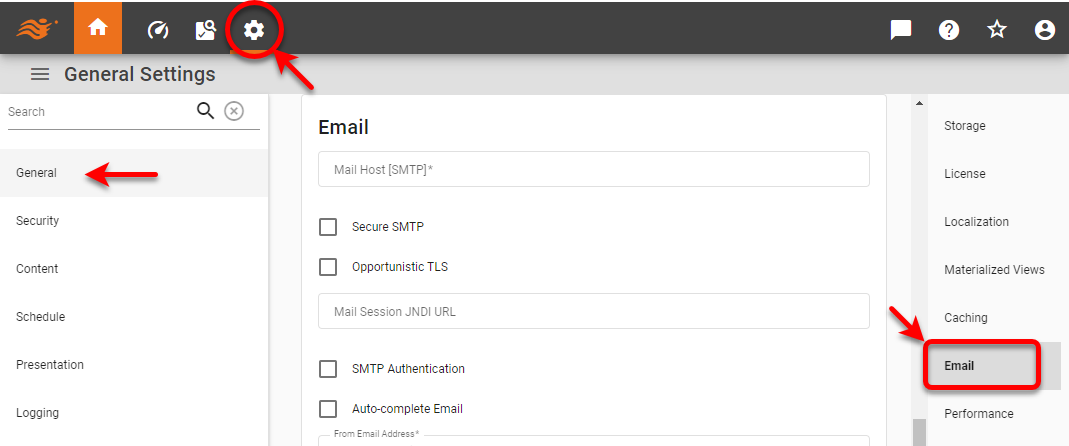Expand the hamburger navigation menu
The height and width of the screenshot is (446, 1069).
(40, 74)
